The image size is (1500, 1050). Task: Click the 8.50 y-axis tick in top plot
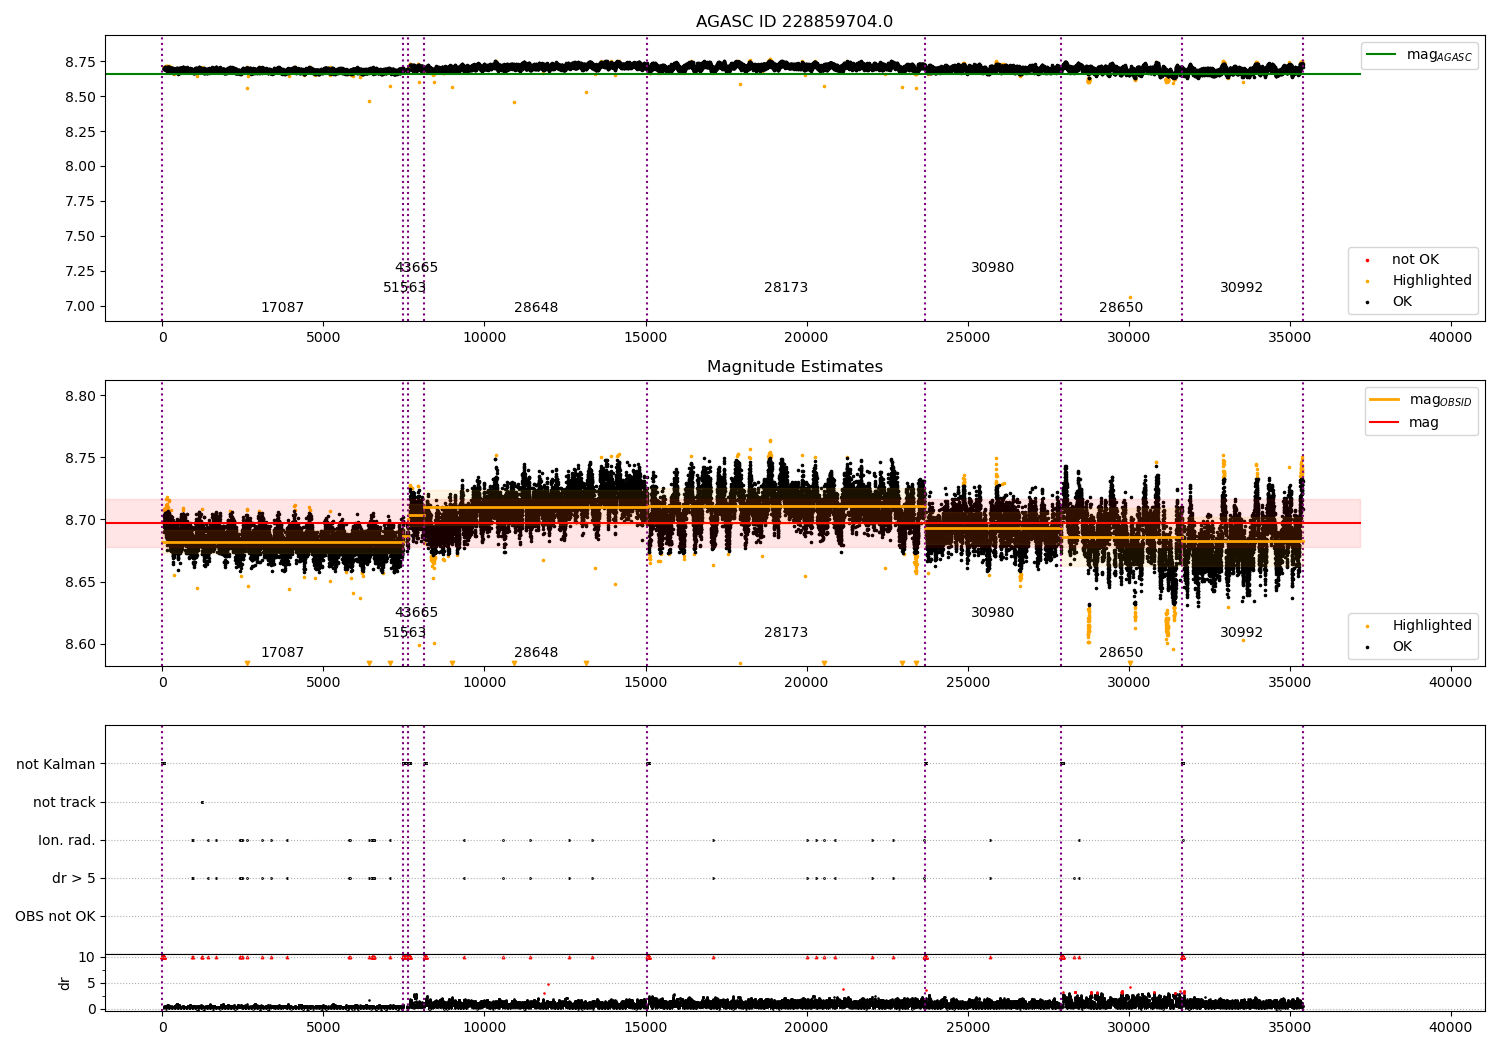pyautogui.click(x=80, y=97)
